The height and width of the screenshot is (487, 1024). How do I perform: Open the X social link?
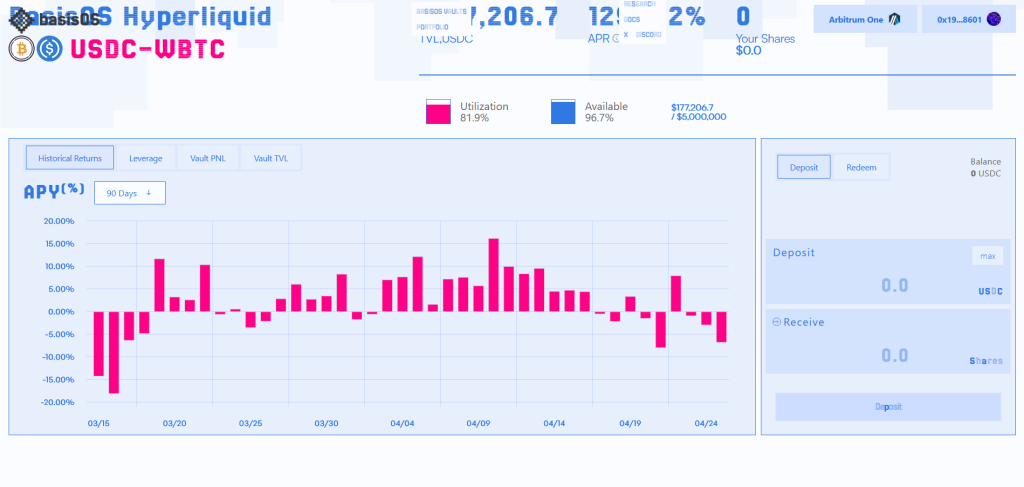[626, 35]
